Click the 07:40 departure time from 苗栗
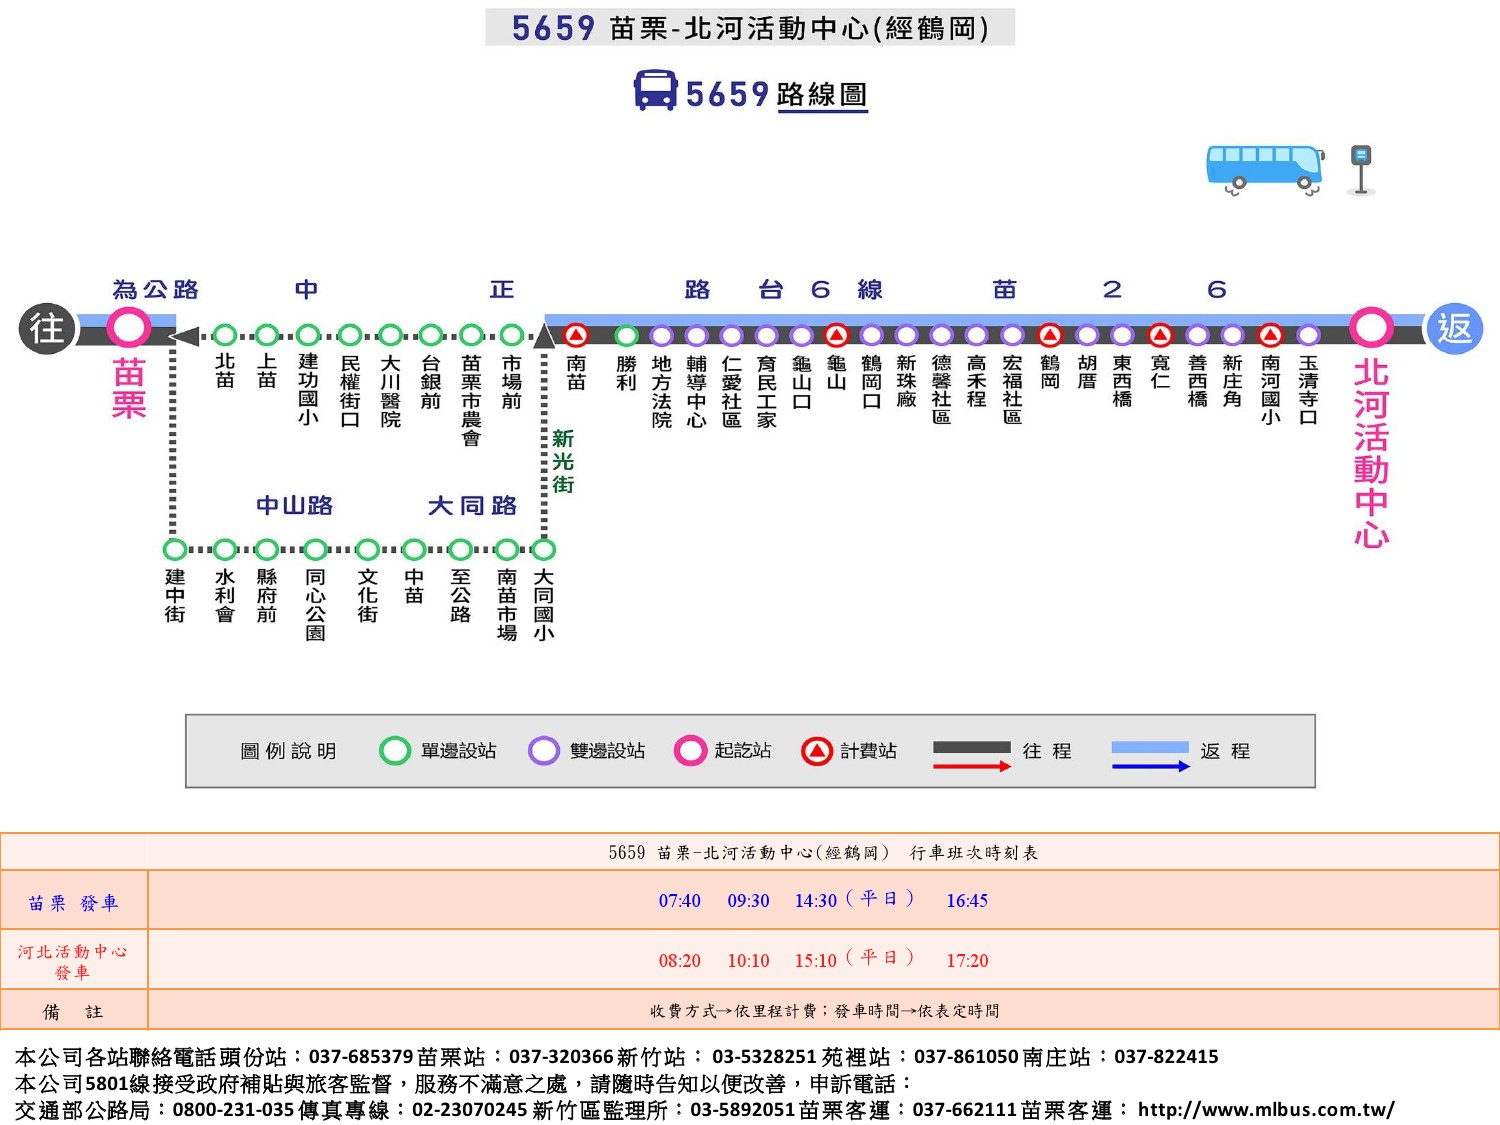The height and width of the screenshot is (1125, 1500). click(679, 901)
